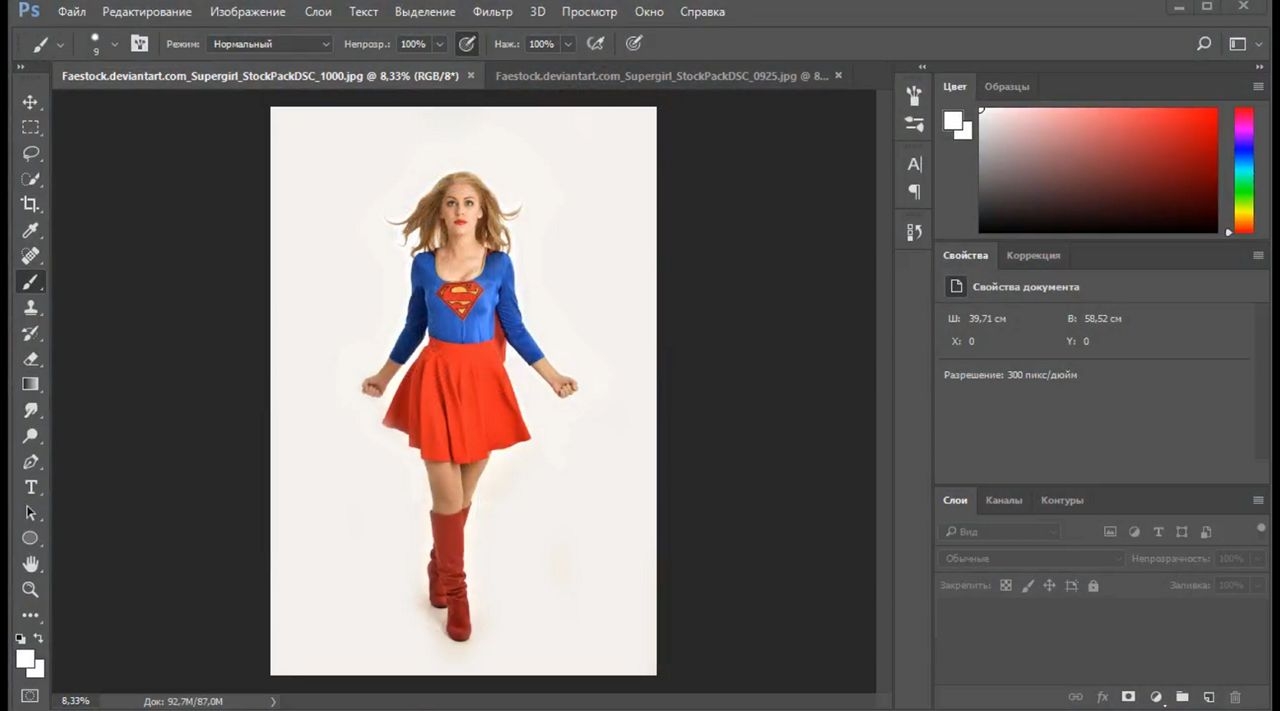Viewport: 1280px width, 711px height.
Task: Select the Gradient tool
Action: point(30,384)
